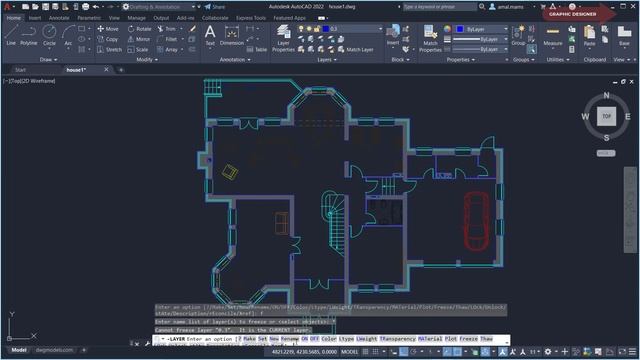Toggle MODEL space button in status bar

coord(349,351)
